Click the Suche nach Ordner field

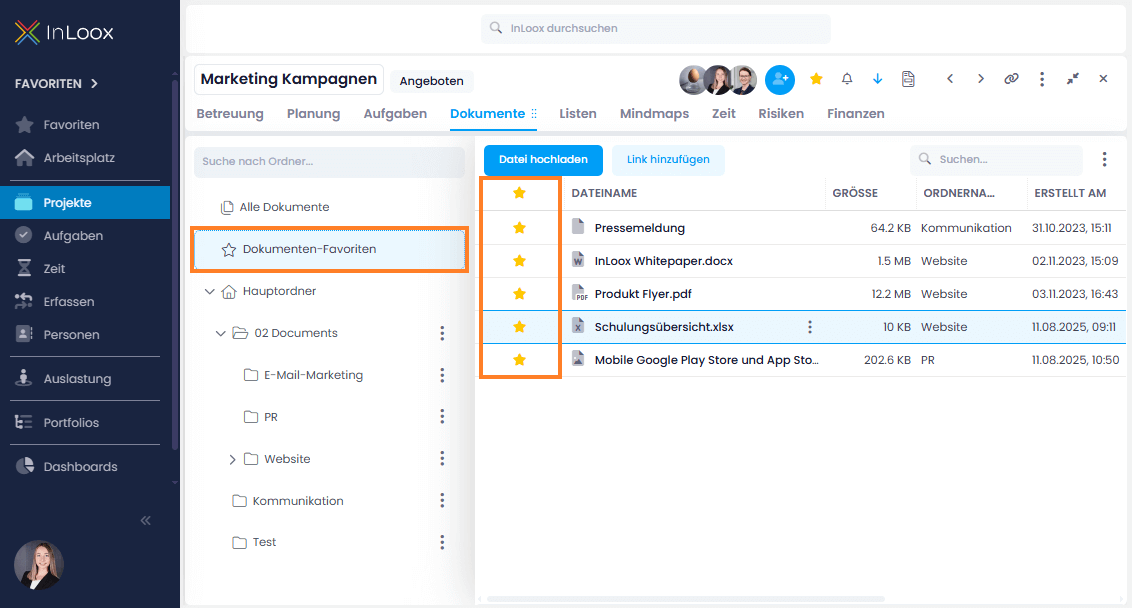click(329, 162)
